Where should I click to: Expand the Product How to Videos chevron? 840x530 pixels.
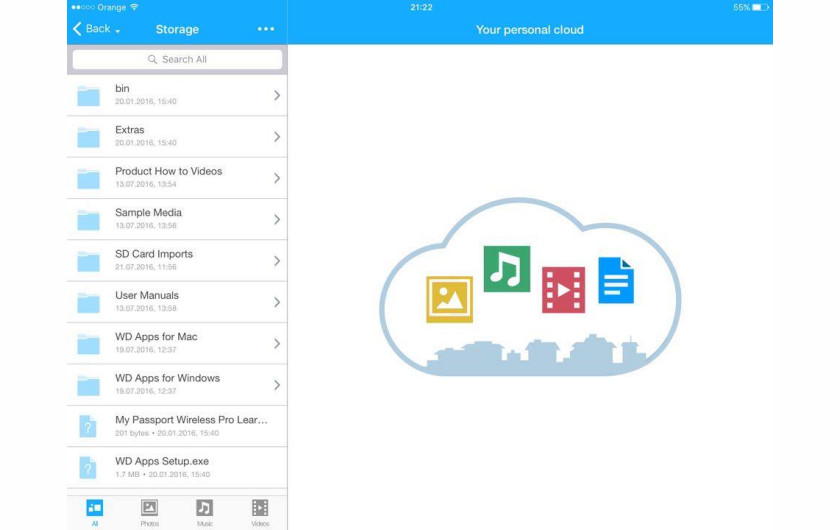tap(277, 178)
